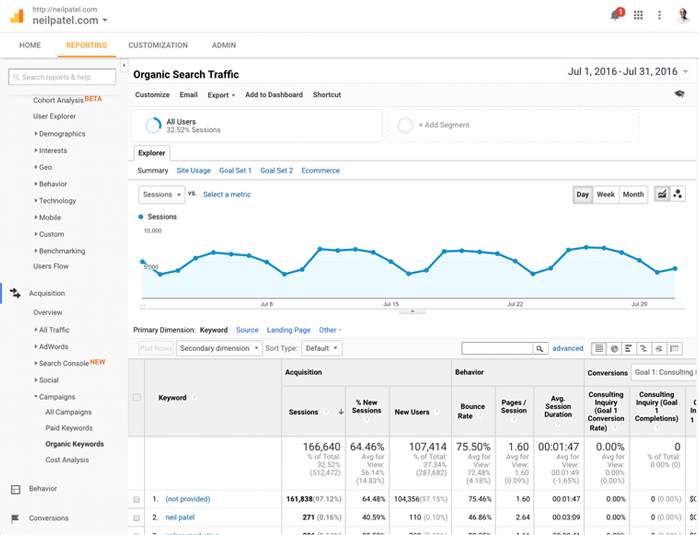Open the Export dropdown

221,95
